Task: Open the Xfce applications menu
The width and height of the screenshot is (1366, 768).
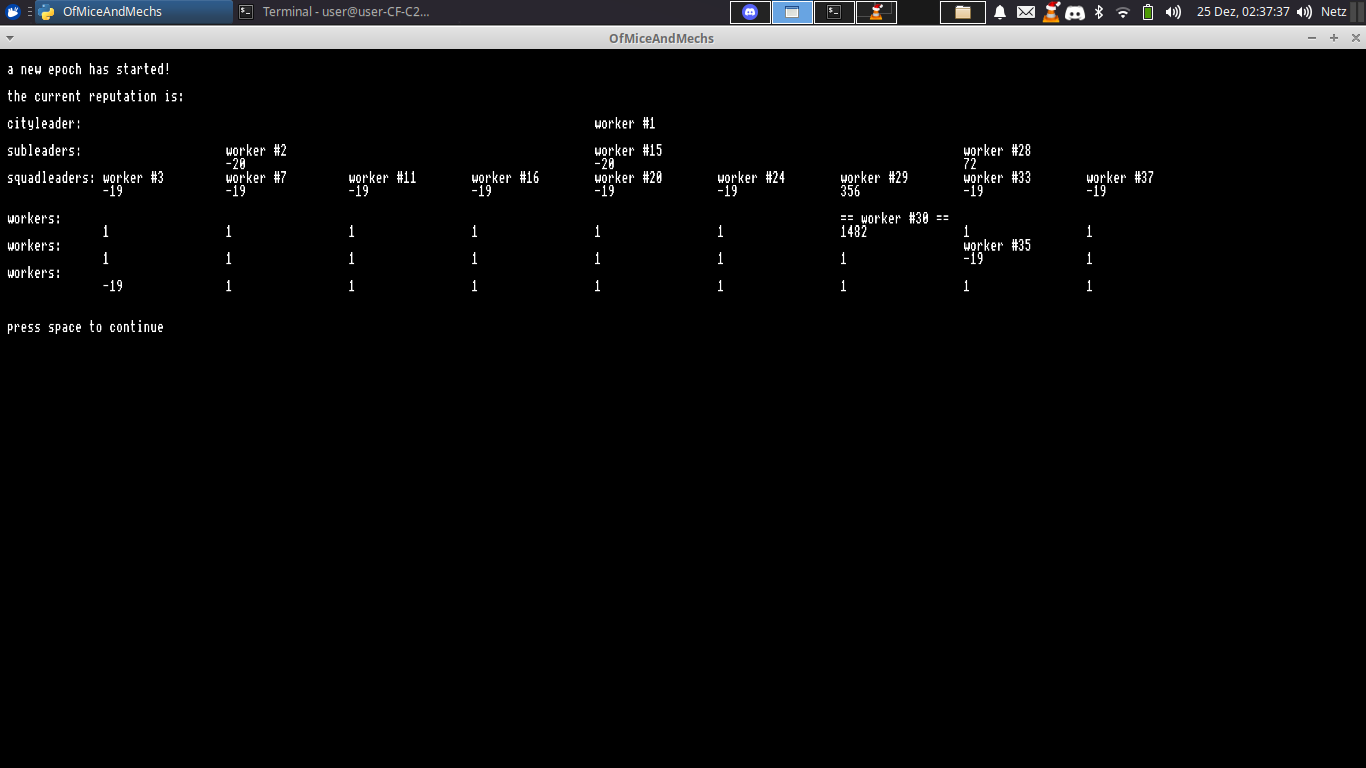Action: click(13, 12)
